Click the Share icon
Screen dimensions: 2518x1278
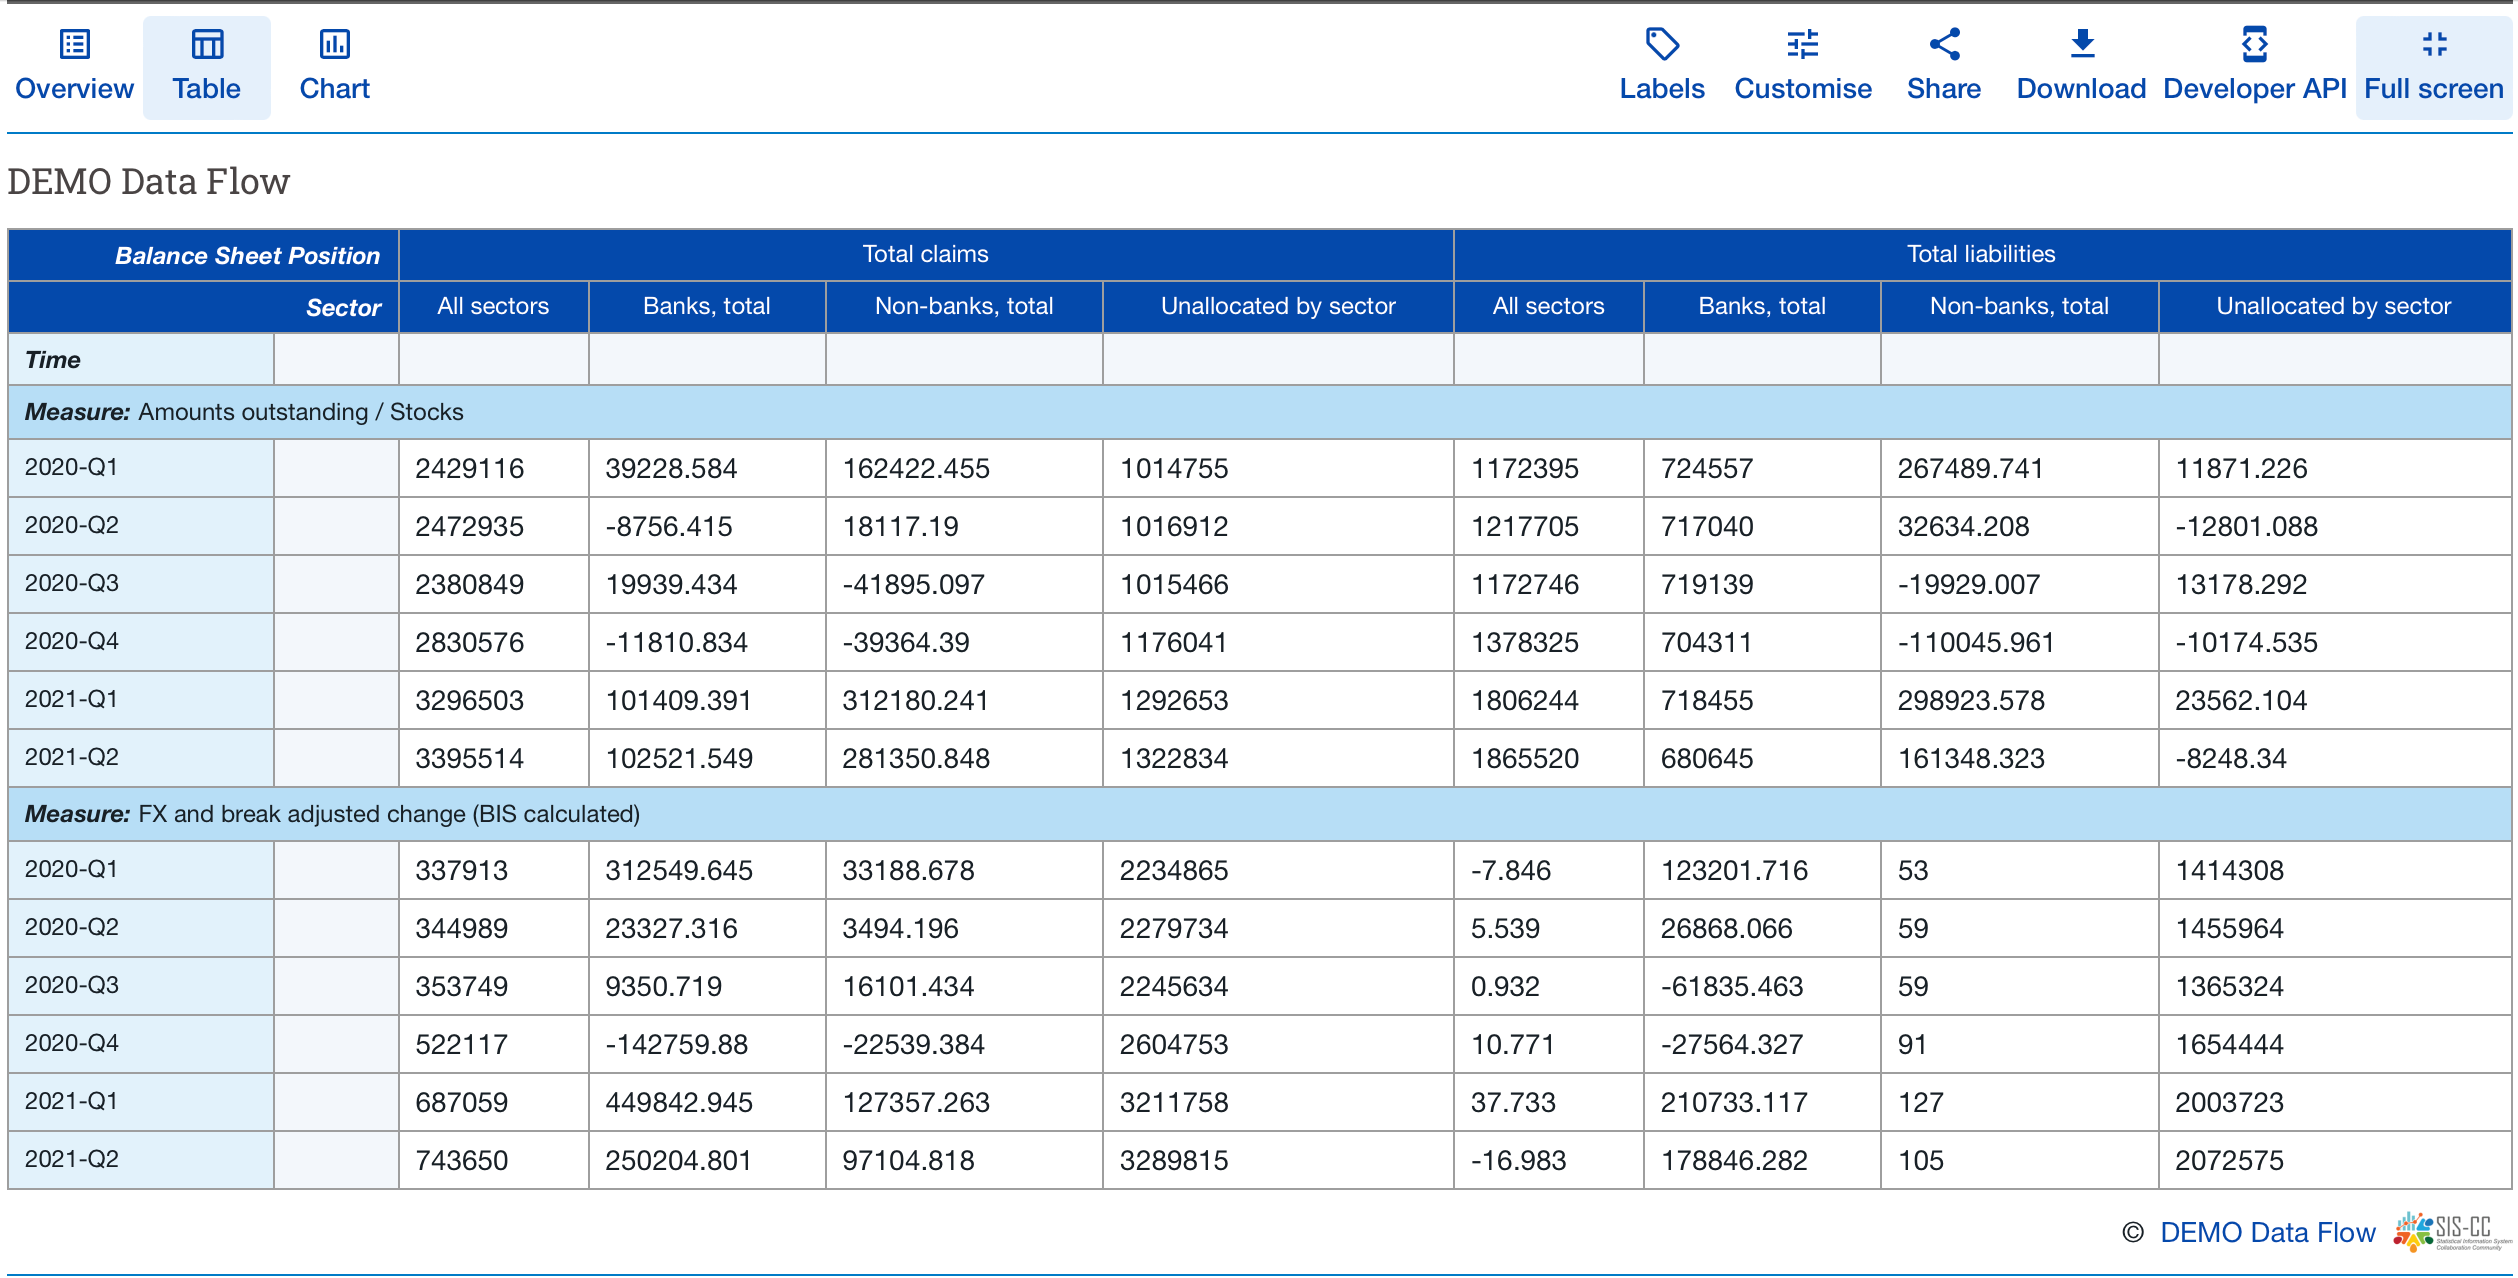pos(1943,45)
